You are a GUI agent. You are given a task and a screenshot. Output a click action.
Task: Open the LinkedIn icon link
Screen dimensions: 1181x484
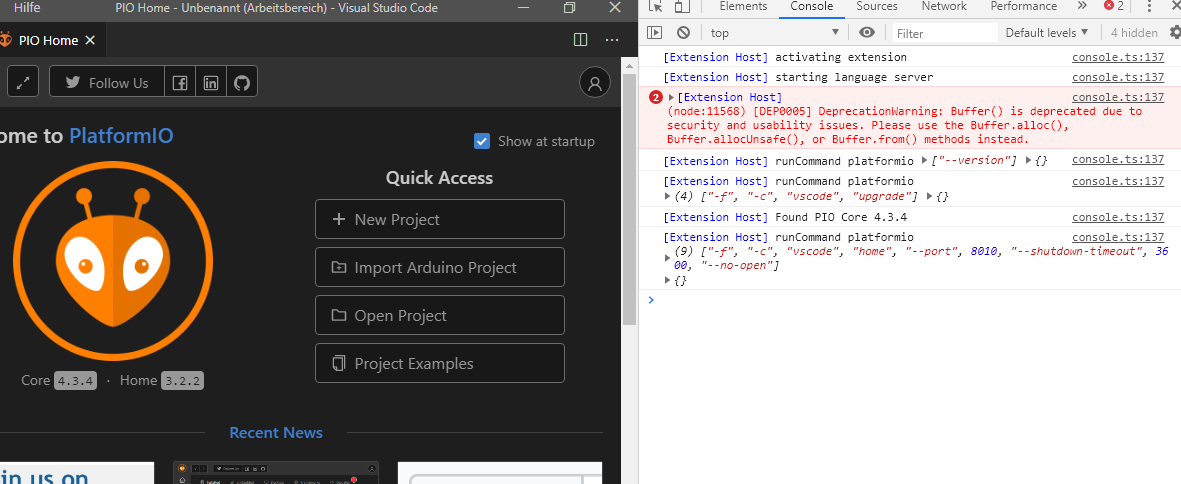click(211, 82)
